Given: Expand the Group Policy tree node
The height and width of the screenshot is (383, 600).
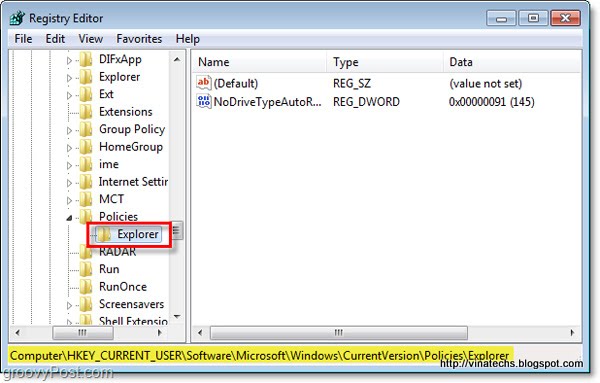Looking at the screenshot, I should (69, 130).
